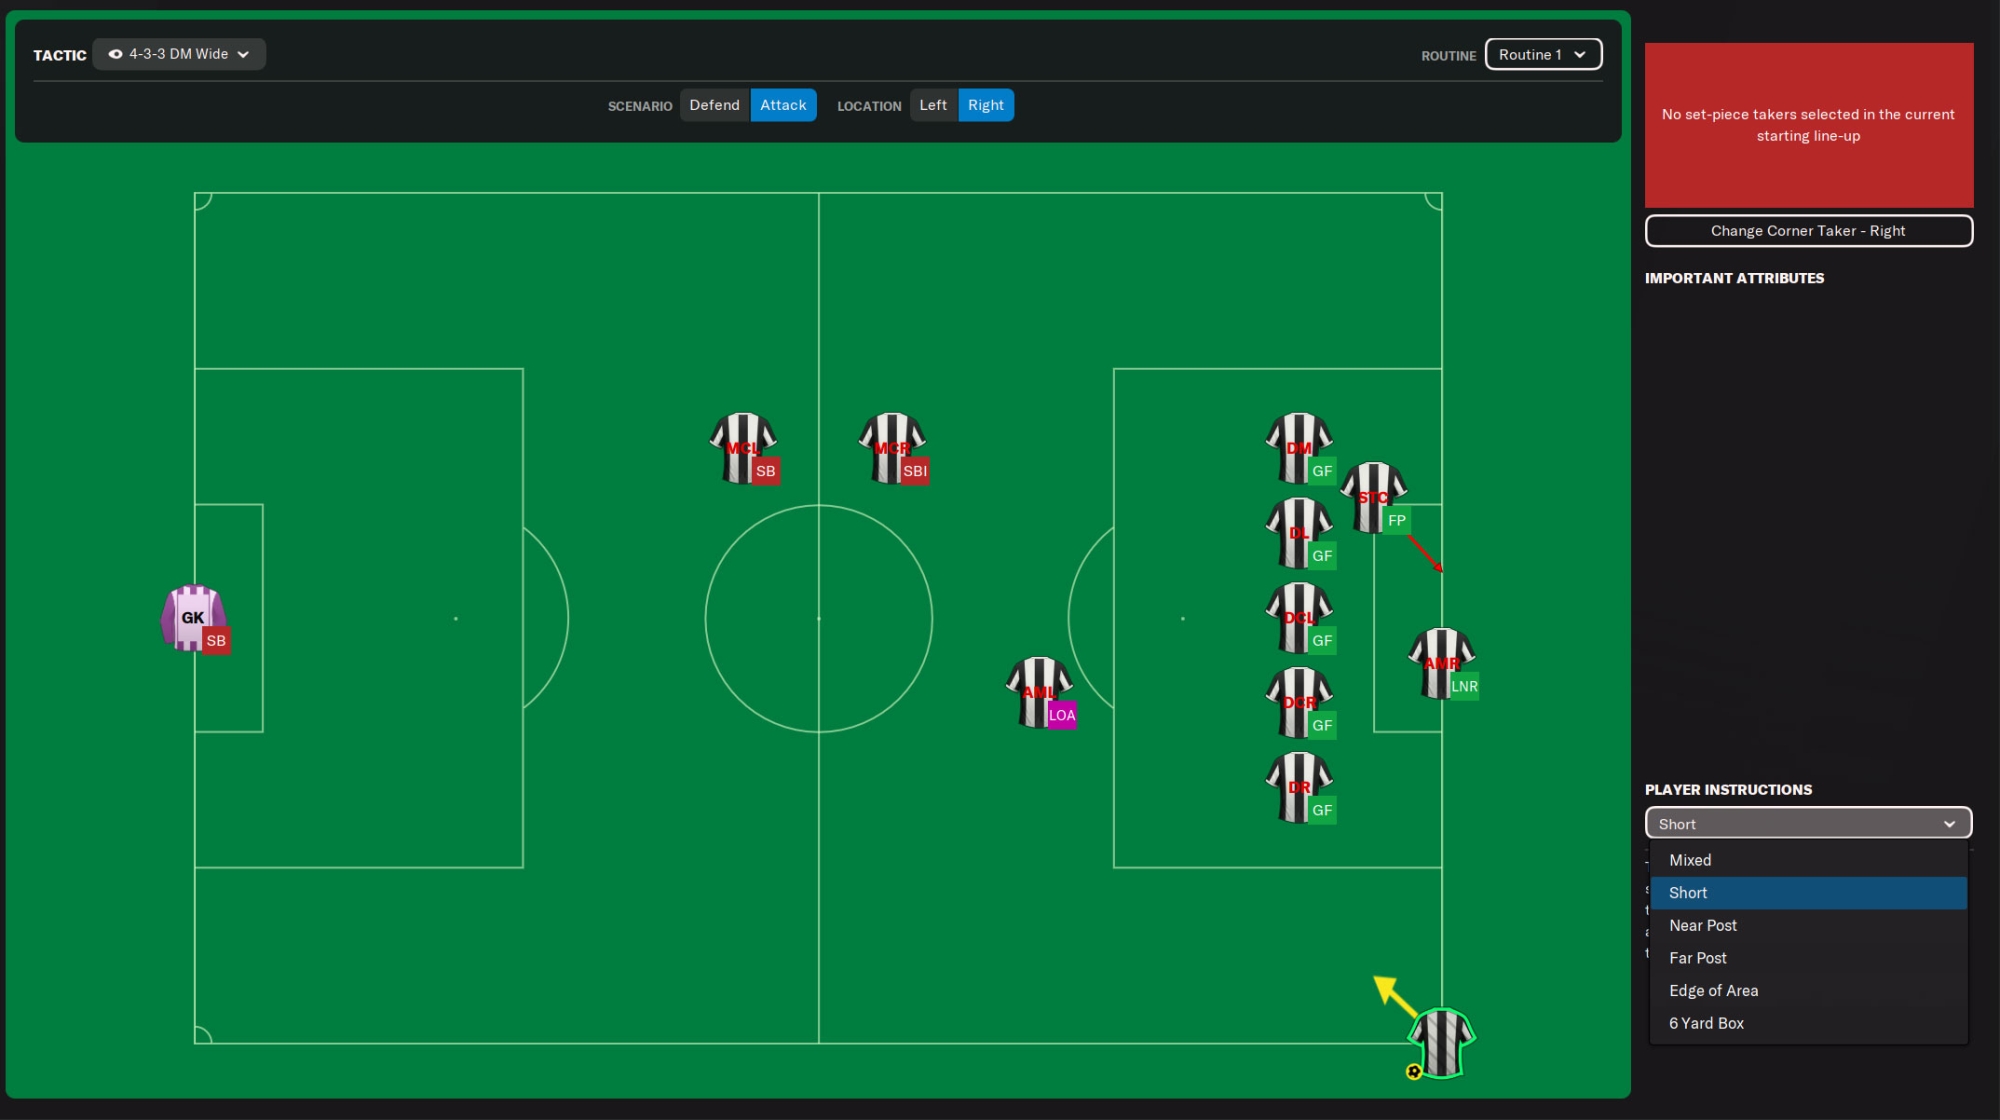Select Edge of Area instruction option
This screenshot has height=1120, width=2000.
pos(1713,989)
